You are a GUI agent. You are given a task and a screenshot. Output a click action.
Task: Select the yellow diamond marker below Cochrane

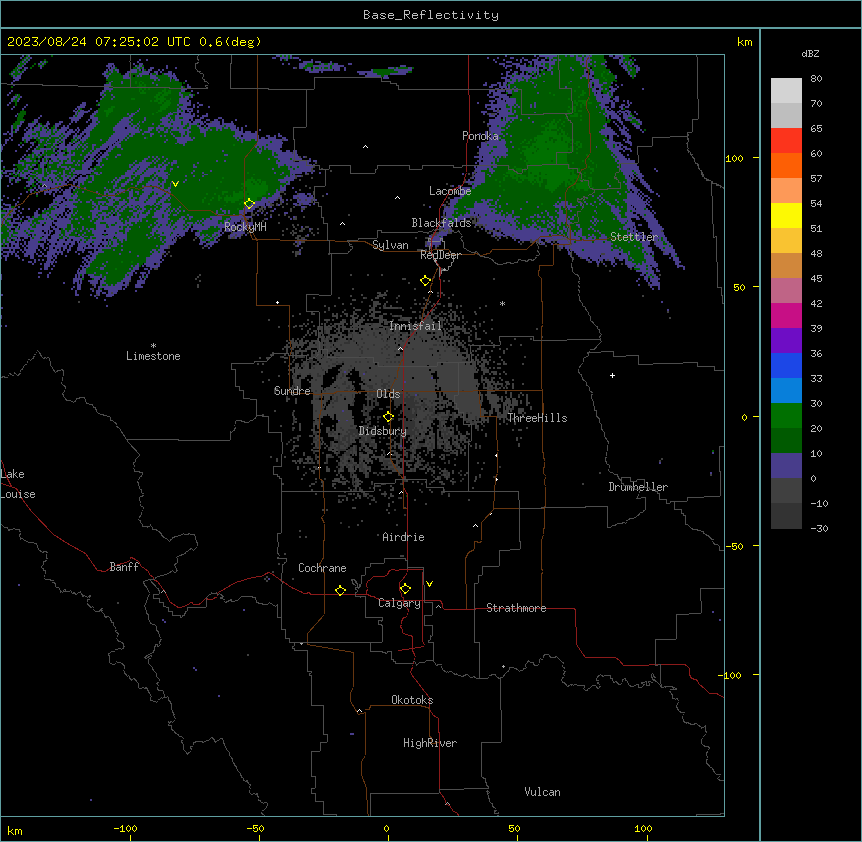pyautogui.click(x=340, y=590)
